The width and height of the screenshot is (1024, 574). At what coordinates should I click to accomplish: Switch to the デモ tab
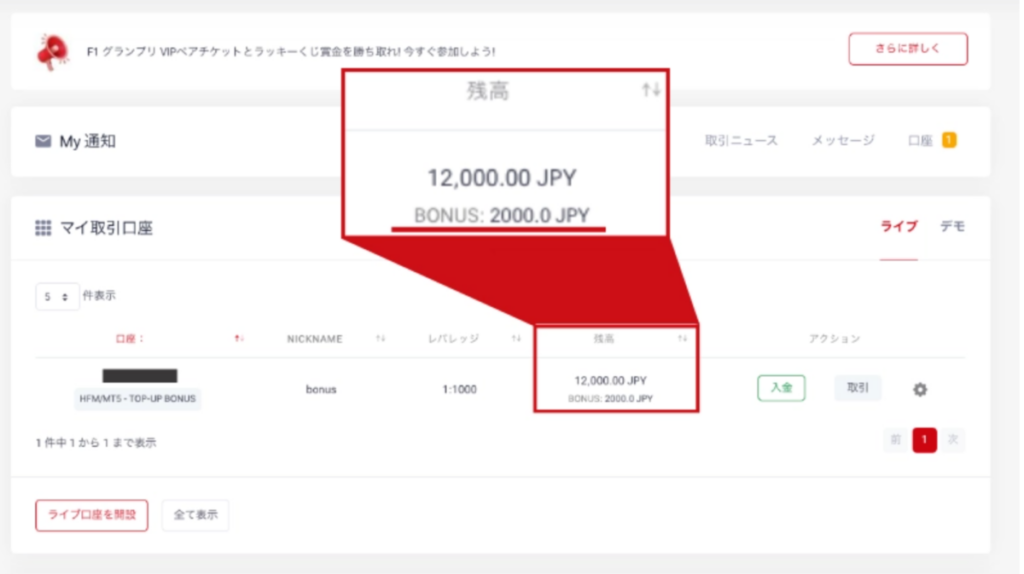(x=952, y=227)
